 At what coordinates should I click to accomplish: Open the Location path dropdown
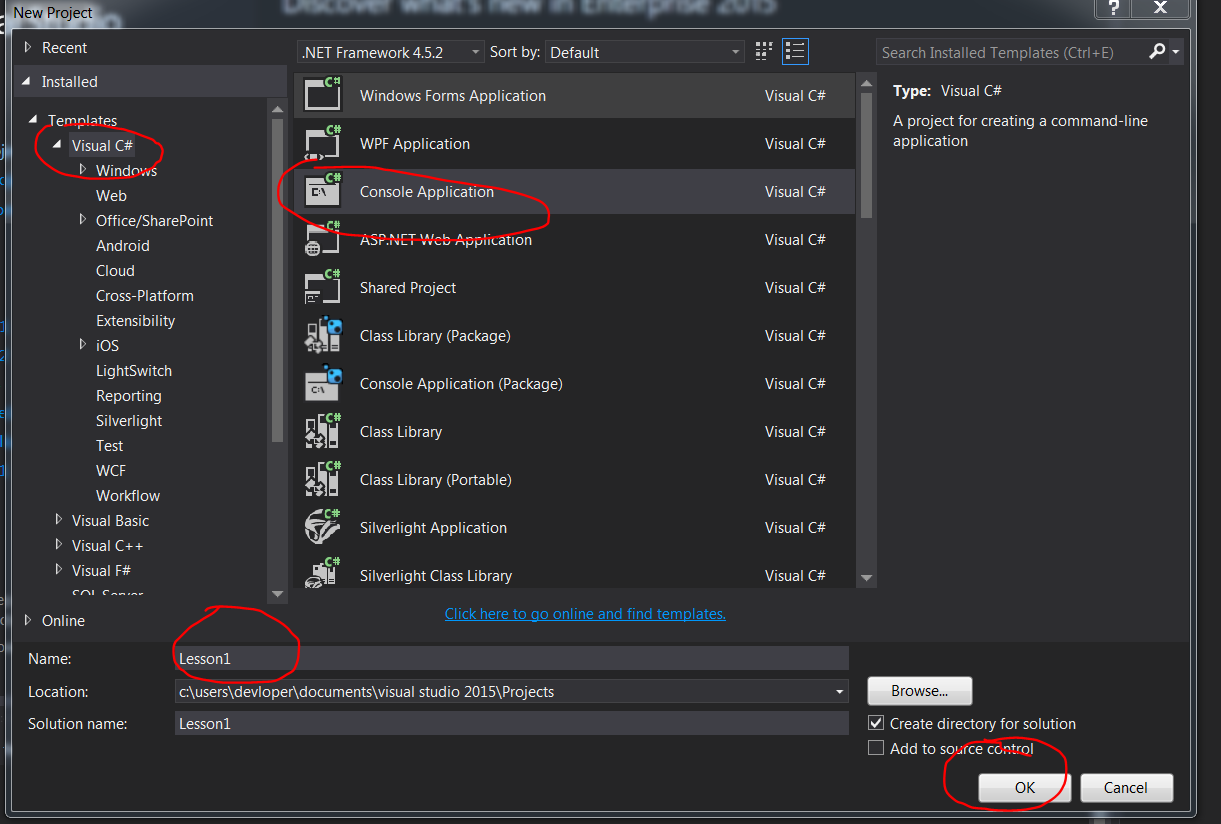point(839,691)
